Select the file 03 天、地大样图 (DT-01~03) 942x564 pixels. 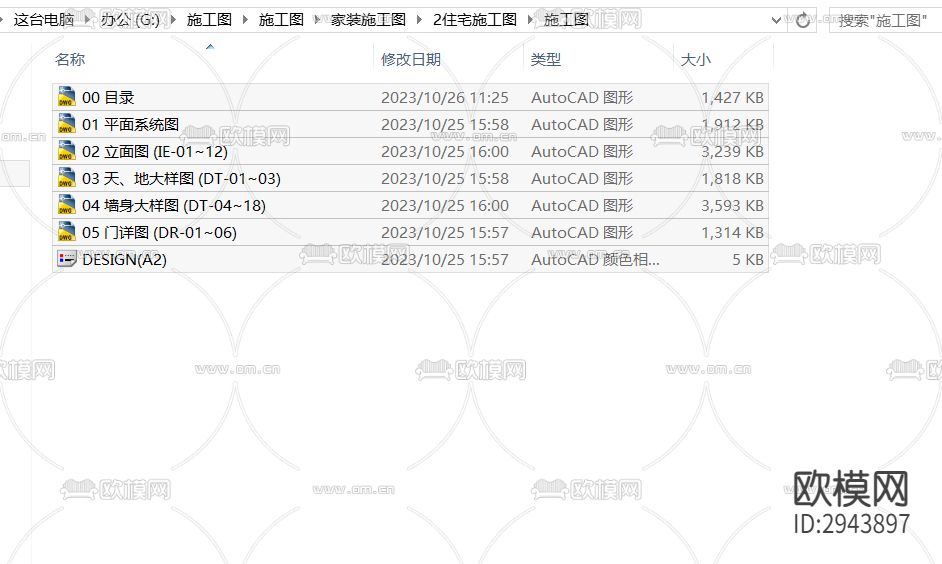(181, 178)
